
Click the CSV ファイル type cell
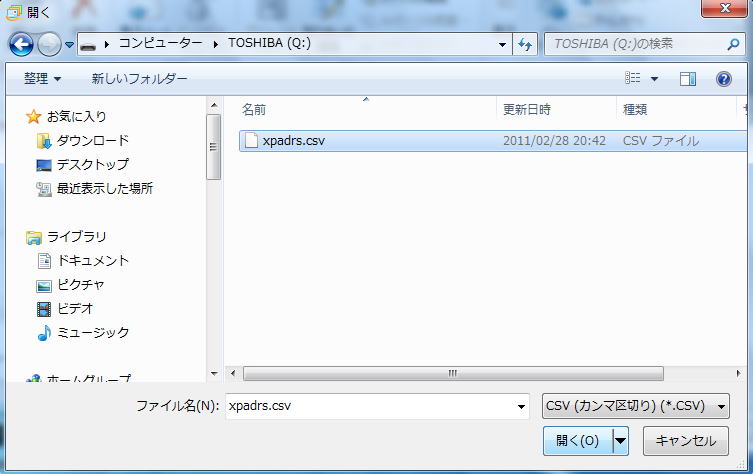tap(661, 141)
